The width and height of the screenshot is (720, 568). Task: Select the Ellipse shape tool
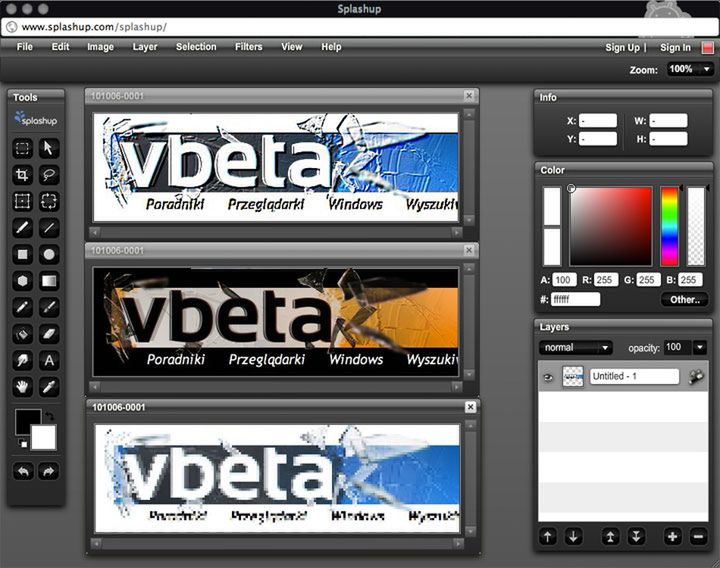pos(49,254)
